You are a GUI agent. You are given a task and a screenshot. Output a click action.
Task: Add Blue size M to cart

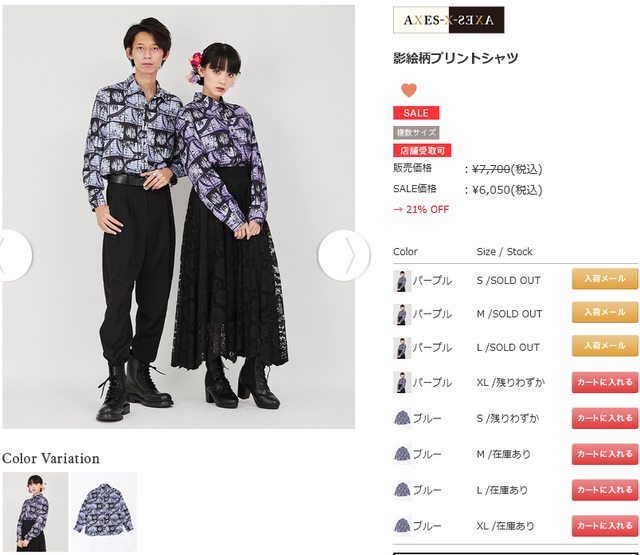click(604, 454)
